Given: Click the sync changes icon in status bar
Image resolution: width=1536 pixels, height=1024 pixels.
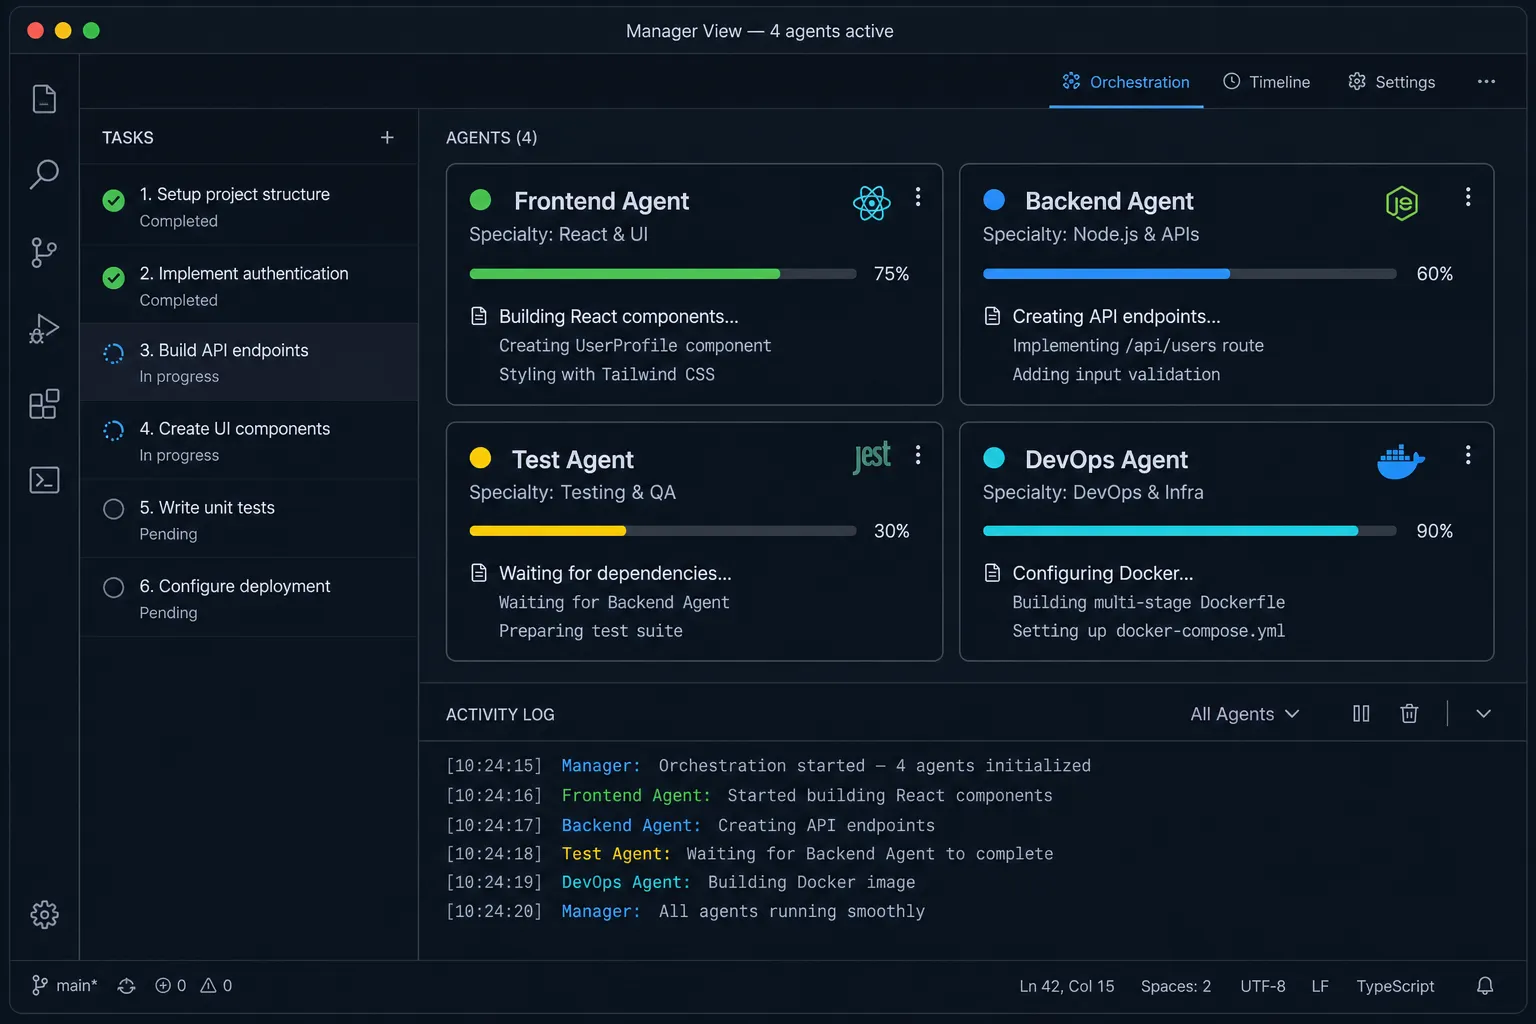Looking at the screenshot, I should (126, 986).
